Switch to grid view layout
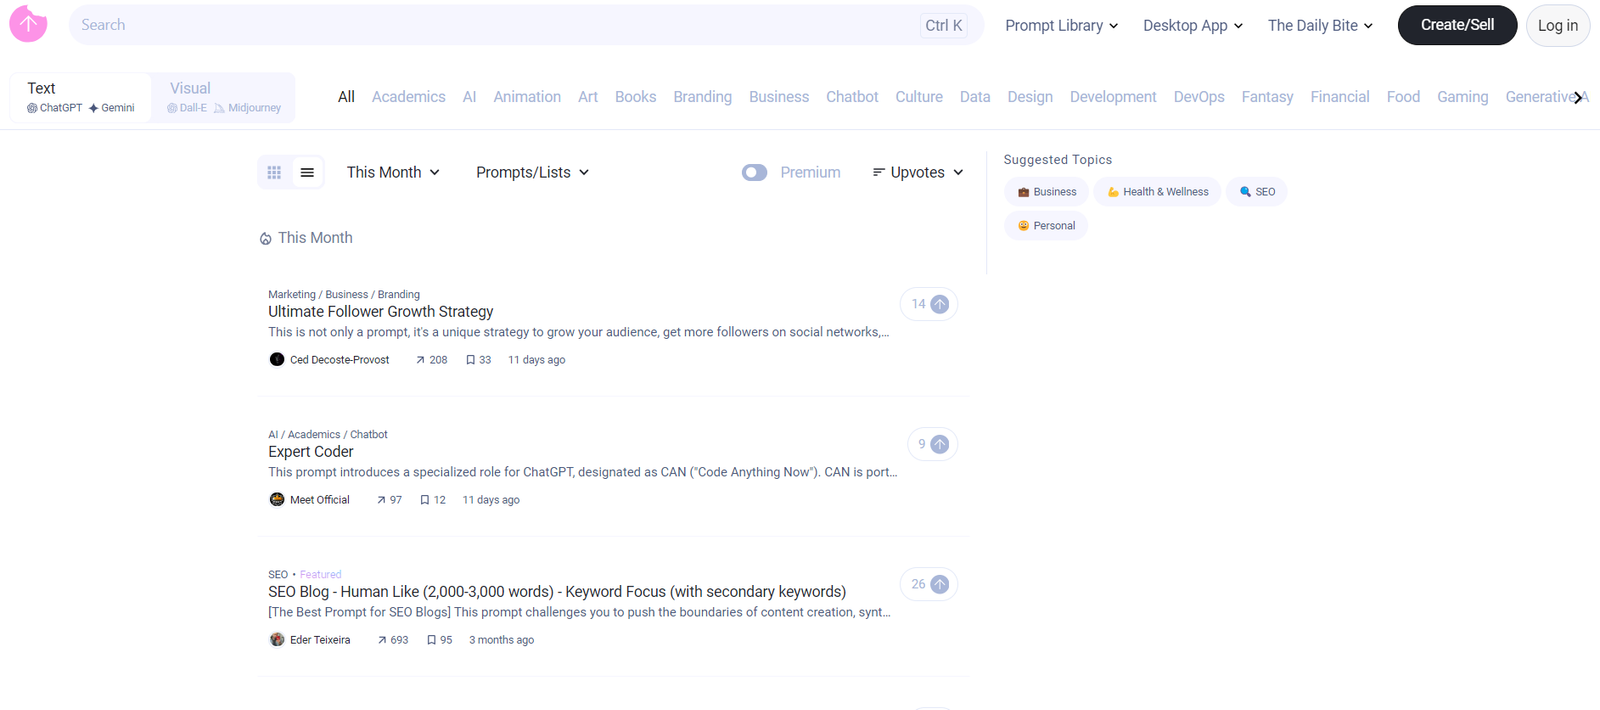The width and height of the screenshot is (1600, 710). pyautogui.click(x=274, y=173)
